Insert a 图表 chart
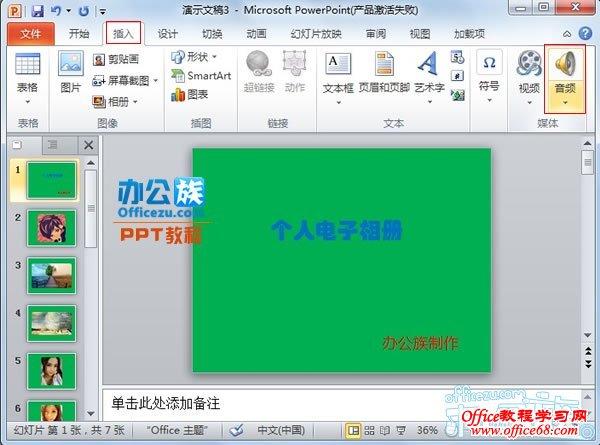This screenshot has height=445, width=600. pyautogui.click(x=190, y=95)
